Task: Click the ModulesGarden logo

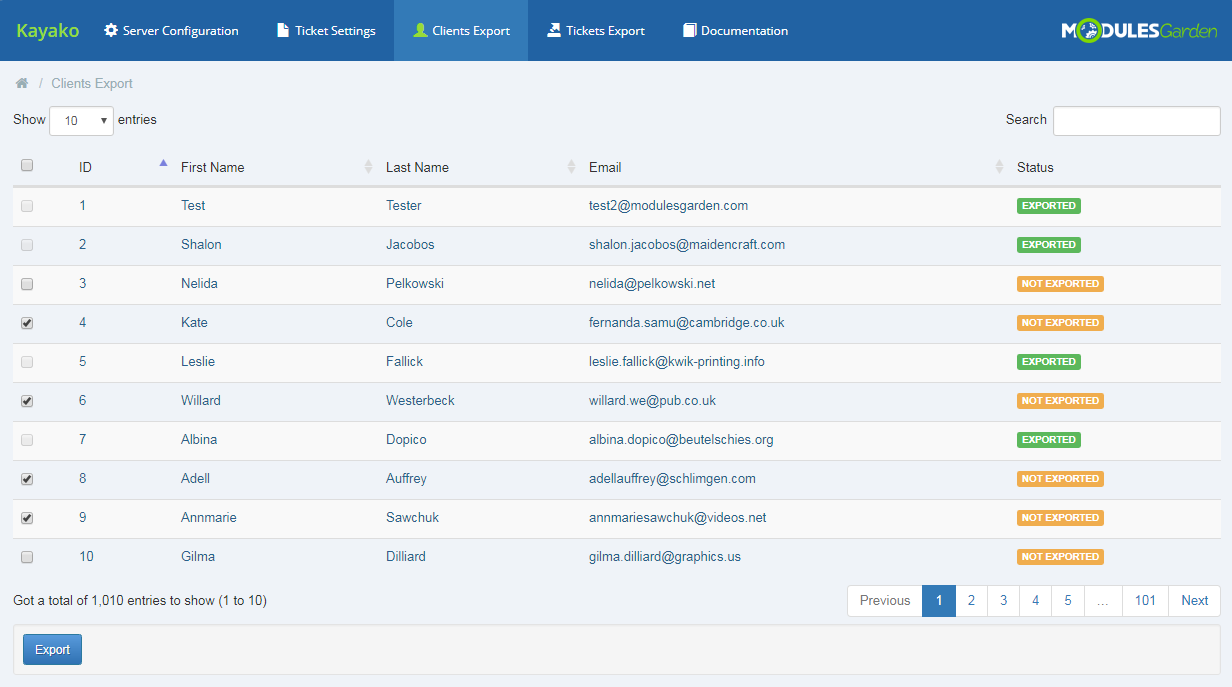Action: (1139, 31)
